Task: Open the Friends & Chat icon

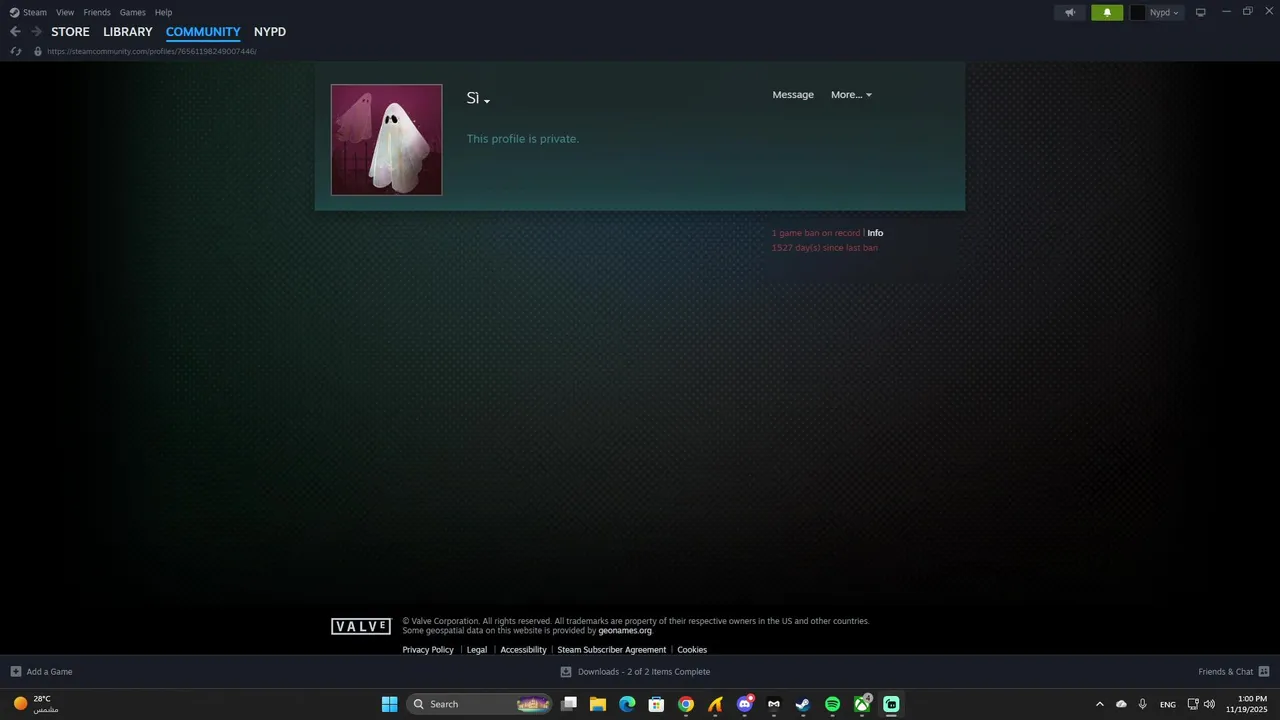Action: (x=1264, y=671)
